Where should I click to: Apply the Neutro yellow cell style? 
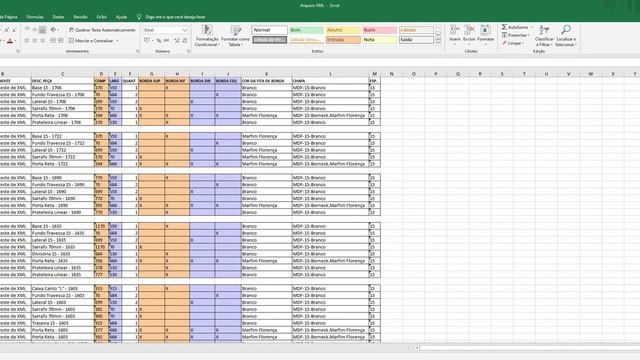[343, 30]
